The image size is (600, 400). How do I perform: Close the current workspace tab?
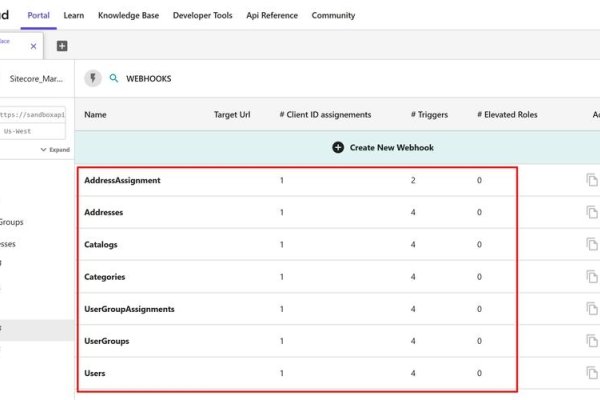(x=33, y=46)
